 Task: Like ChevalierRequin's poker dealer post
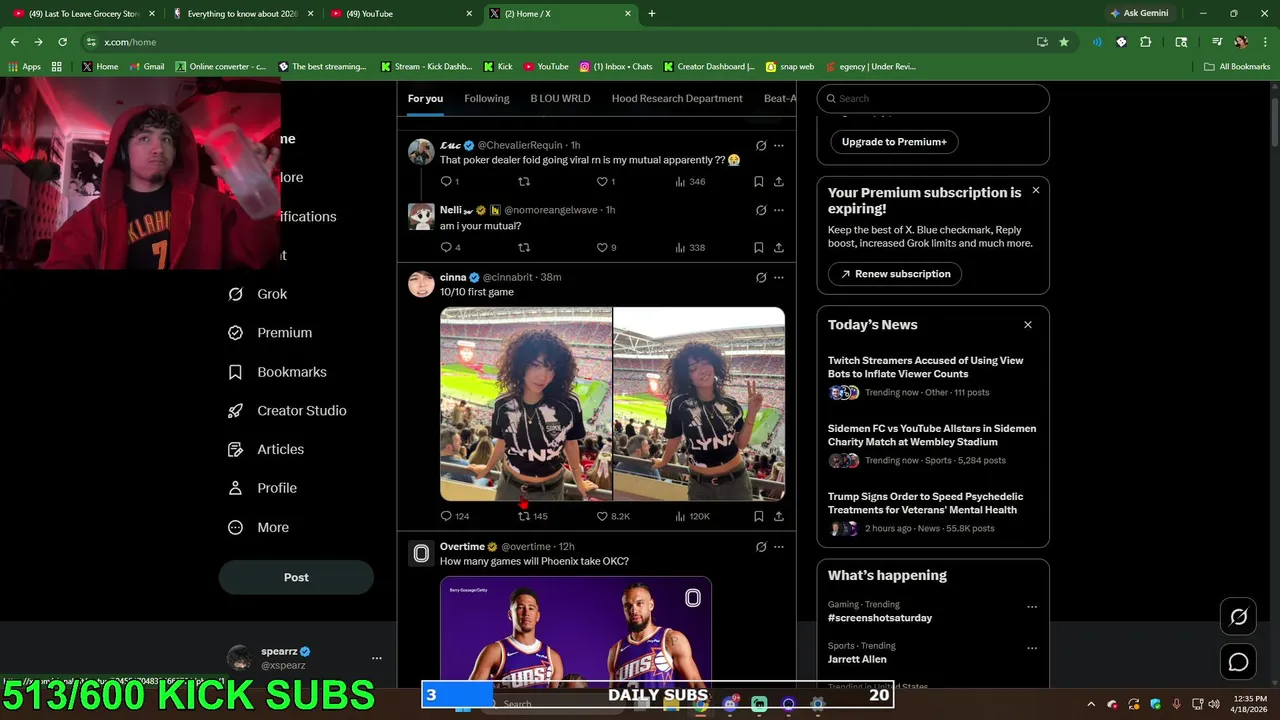tap(602, 181)
